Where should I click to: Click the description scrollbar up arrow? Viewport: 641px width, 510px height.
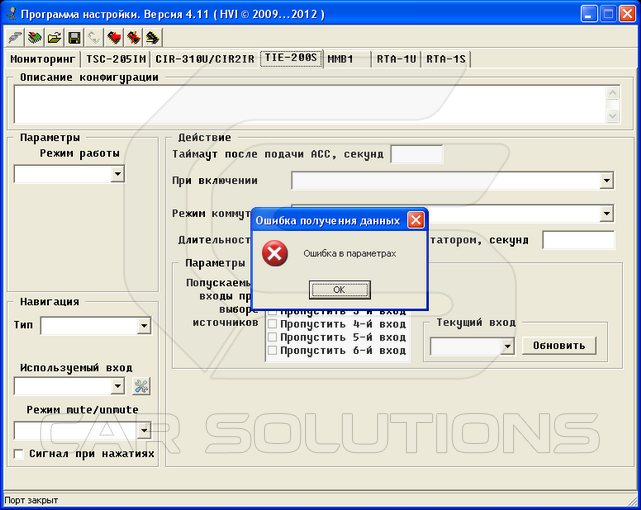612,93
